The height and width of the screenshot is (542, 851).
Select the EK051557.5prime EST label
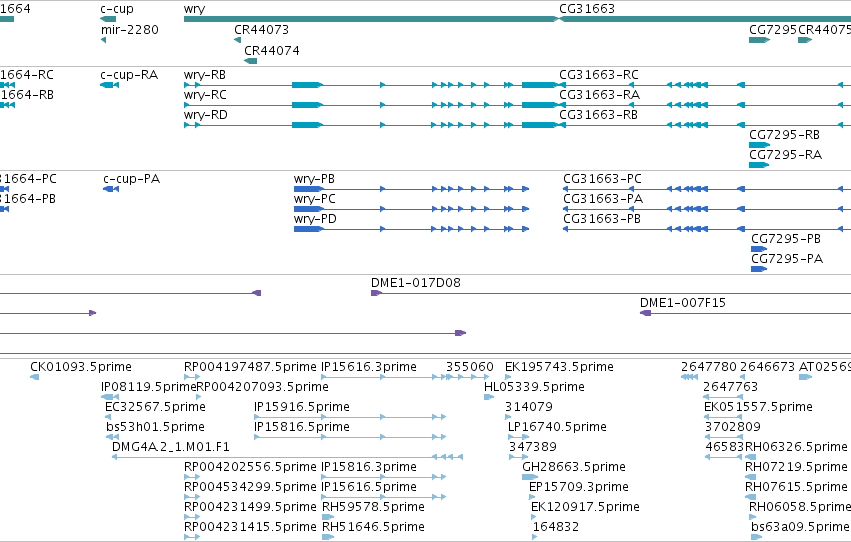758,407
